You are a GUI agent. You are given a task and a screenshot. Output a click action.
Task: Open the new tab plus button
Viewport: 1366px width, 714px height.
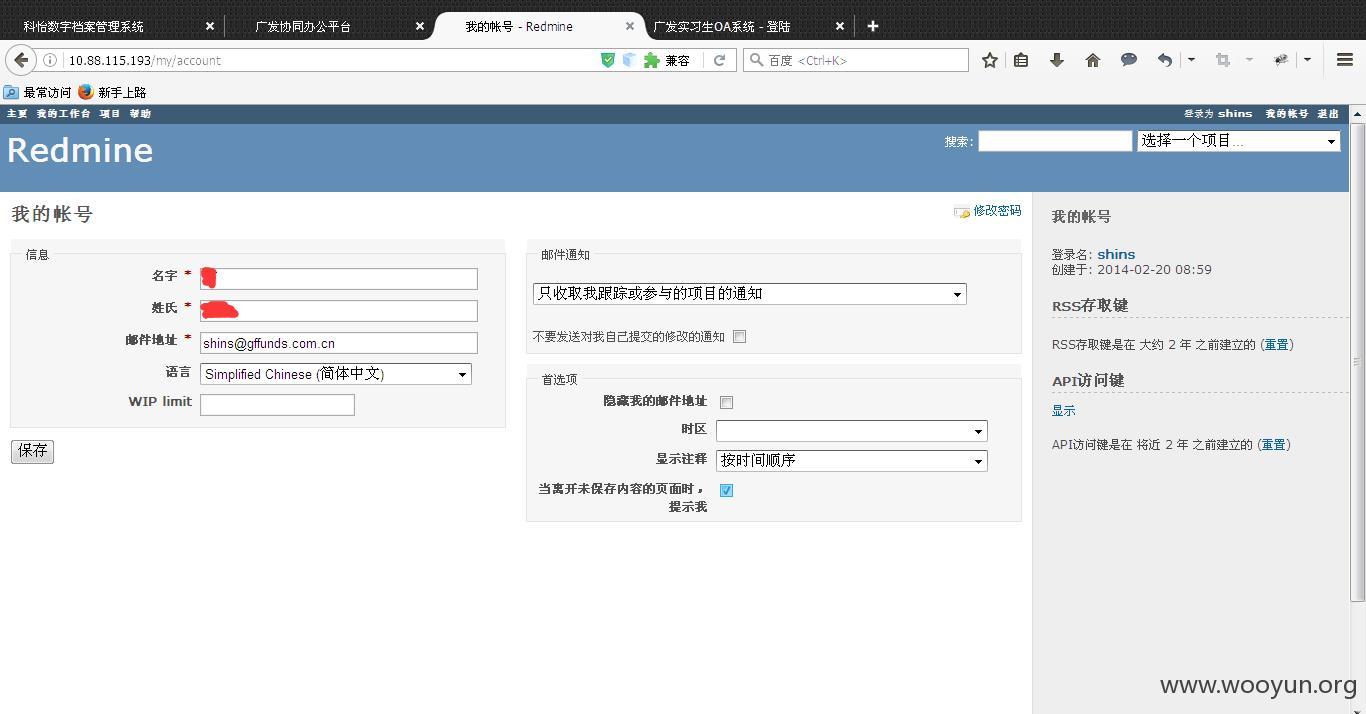tap(873, 26)
